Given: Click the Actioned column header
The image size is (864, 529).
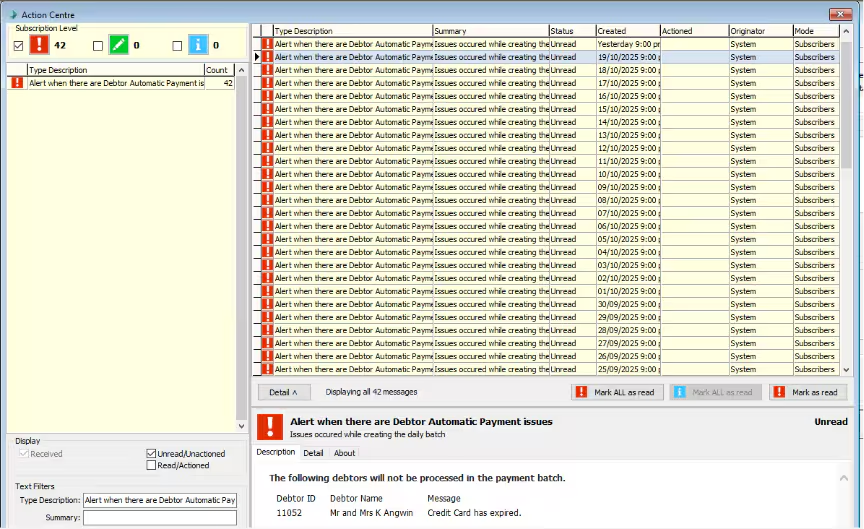Looking at the screenshot, I should click(695, 31).
